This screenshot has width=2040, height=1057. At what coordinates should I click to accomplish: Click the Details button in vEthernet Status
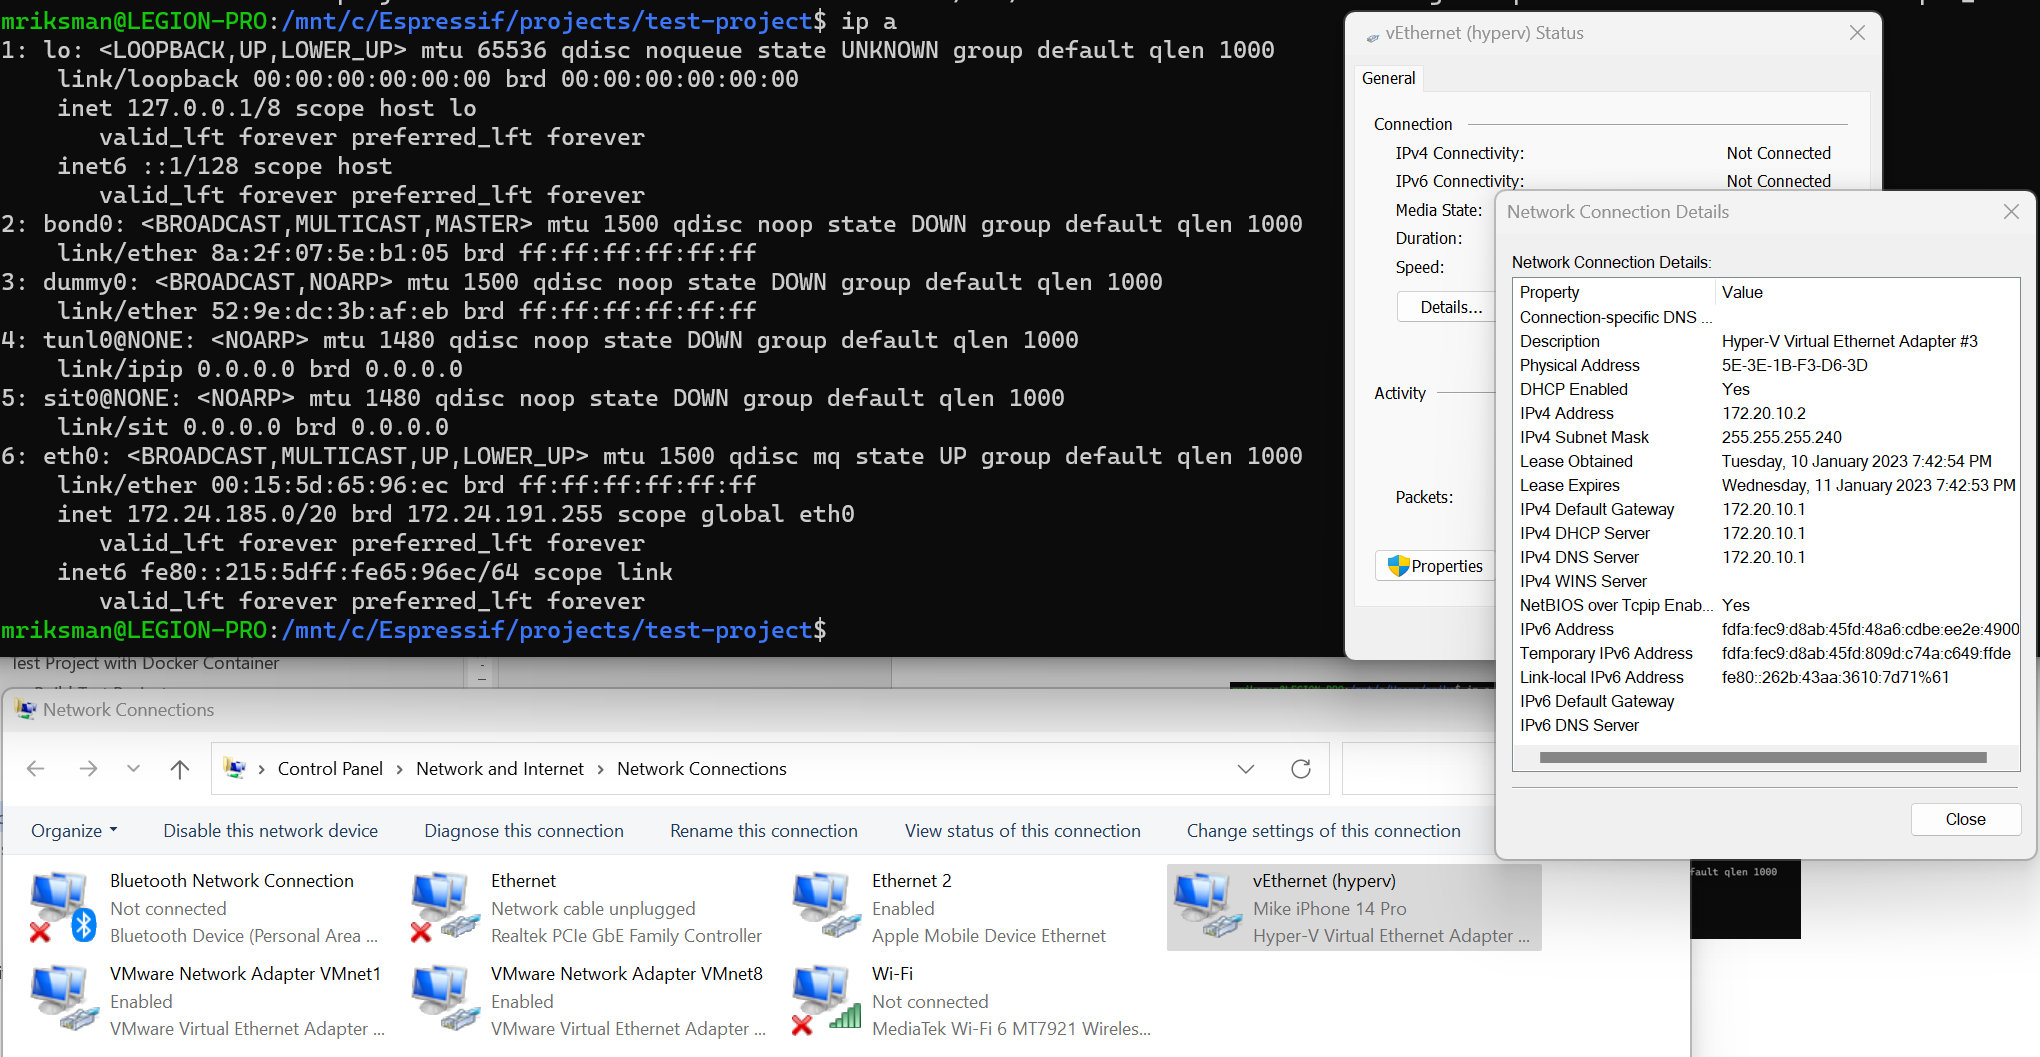tap(1448, 306)
